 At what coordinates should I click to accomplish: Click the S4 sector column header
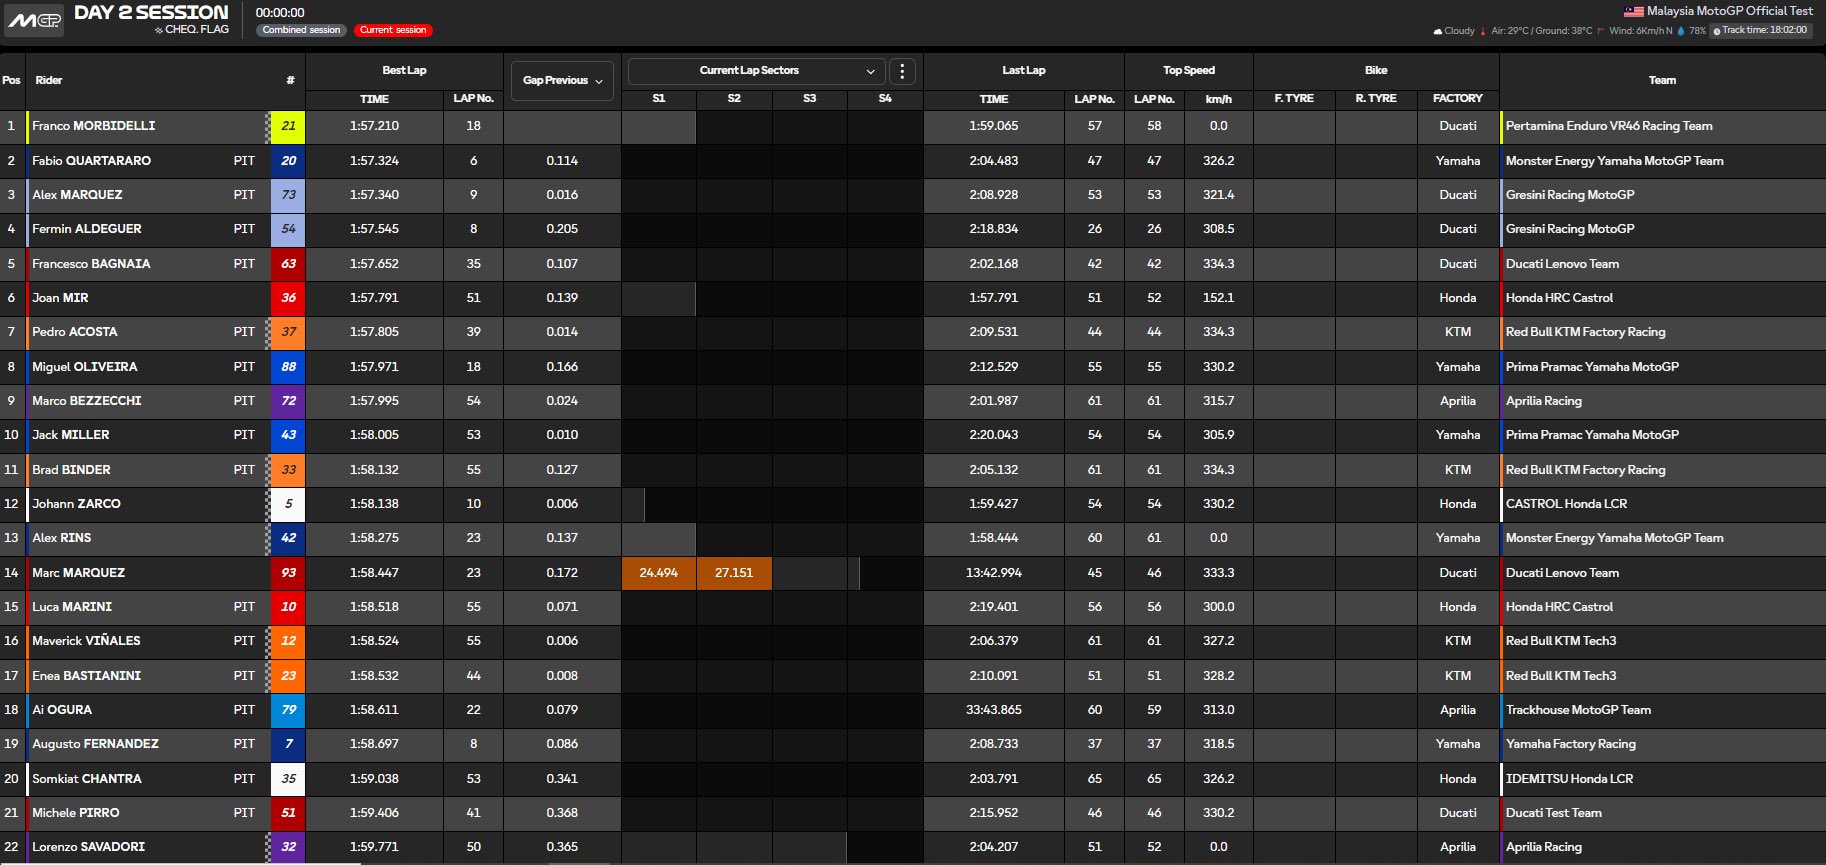pos(885,99)
